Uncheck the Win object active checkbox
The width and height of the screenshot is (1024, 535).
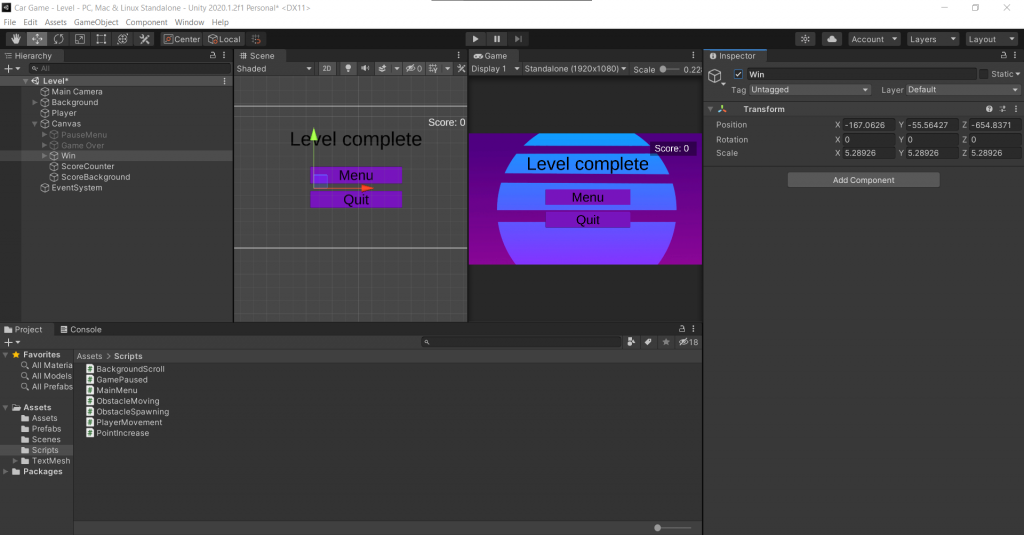[x=738, y=75]
